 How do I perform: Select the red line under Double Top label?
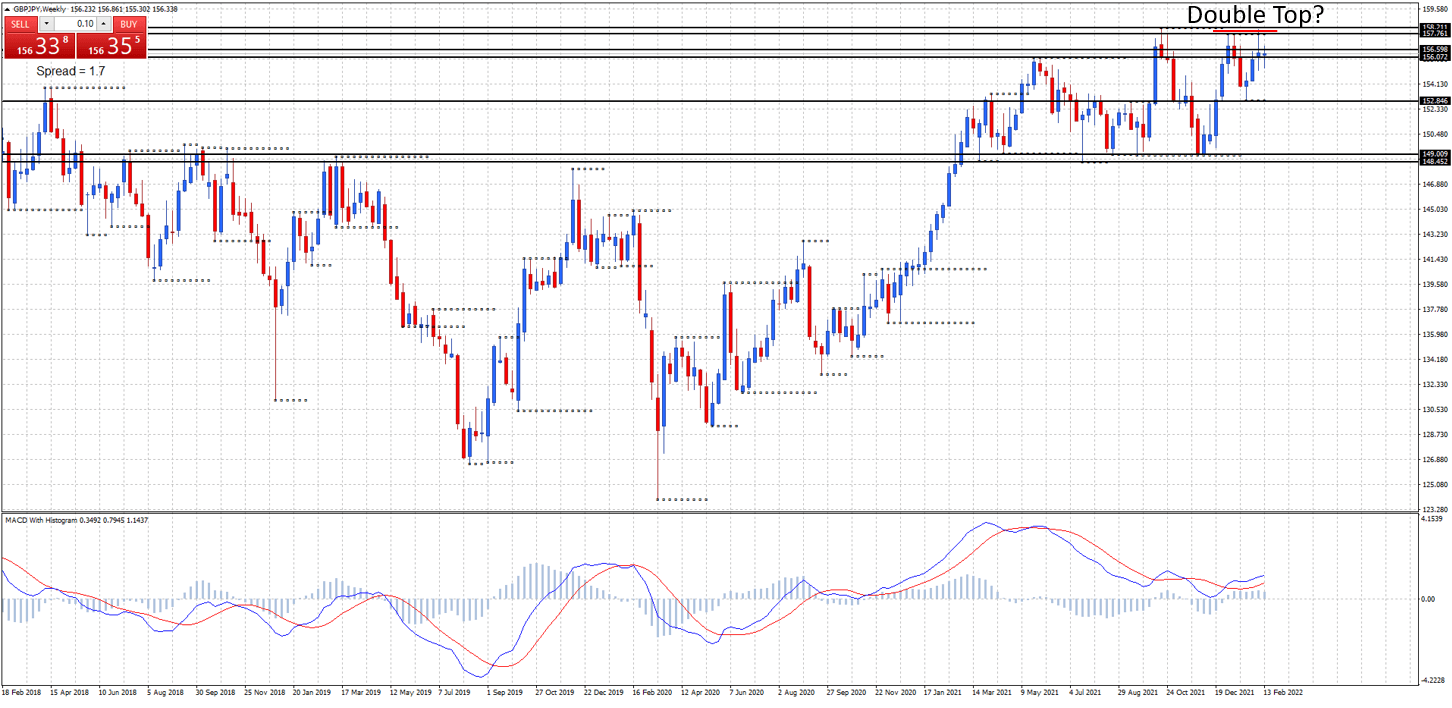tap(1244, 31)
